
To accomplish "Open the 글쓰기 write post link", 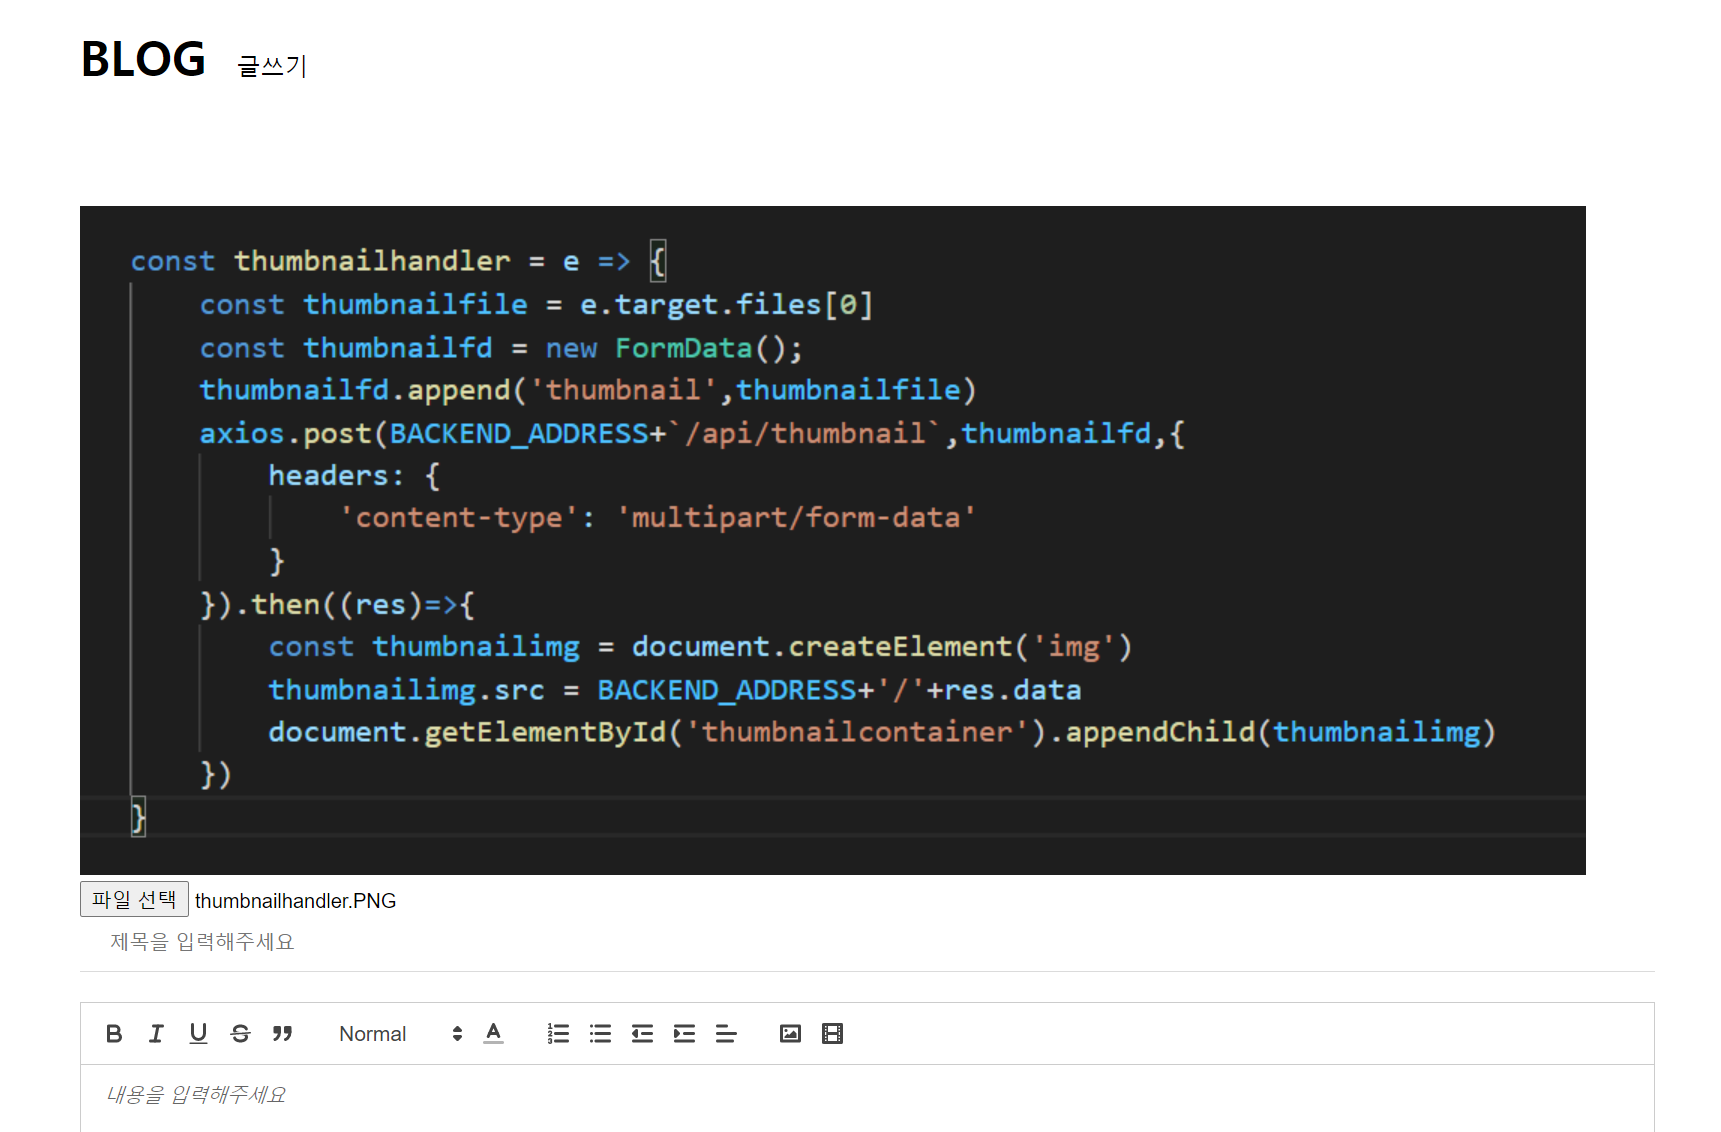I will pyautogui.click(x=272, y=66).
